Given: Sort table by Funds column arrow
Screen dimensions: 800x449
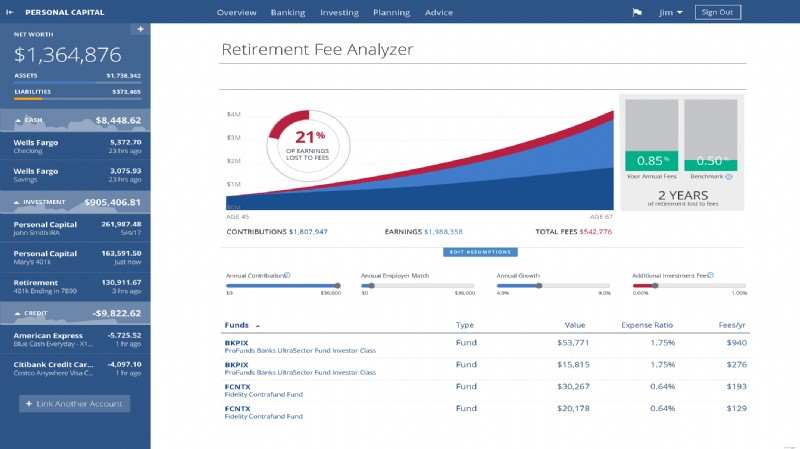Looking at the screenshot, I should [258, 326].
